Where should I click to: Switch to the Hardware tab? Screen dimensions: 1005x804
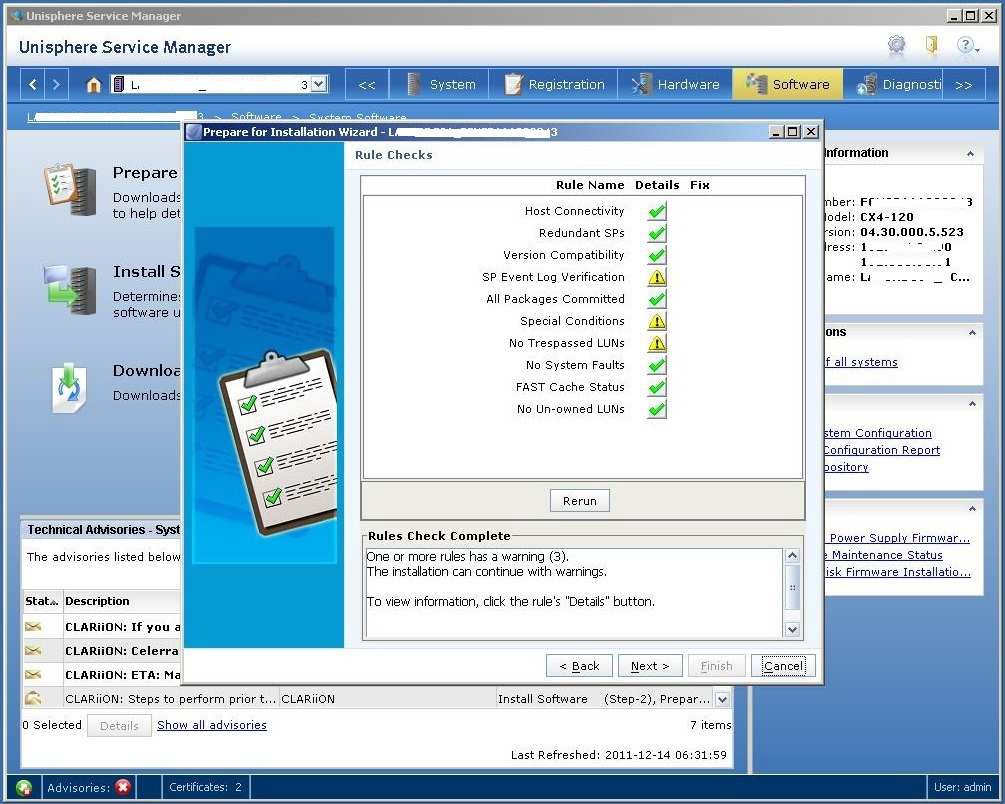pos(676,85)
